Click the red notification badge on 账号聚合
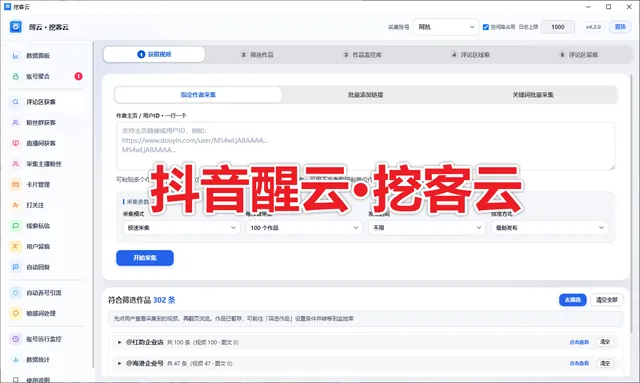This screenshot has height=383, width=640. (x=78, y=76)
